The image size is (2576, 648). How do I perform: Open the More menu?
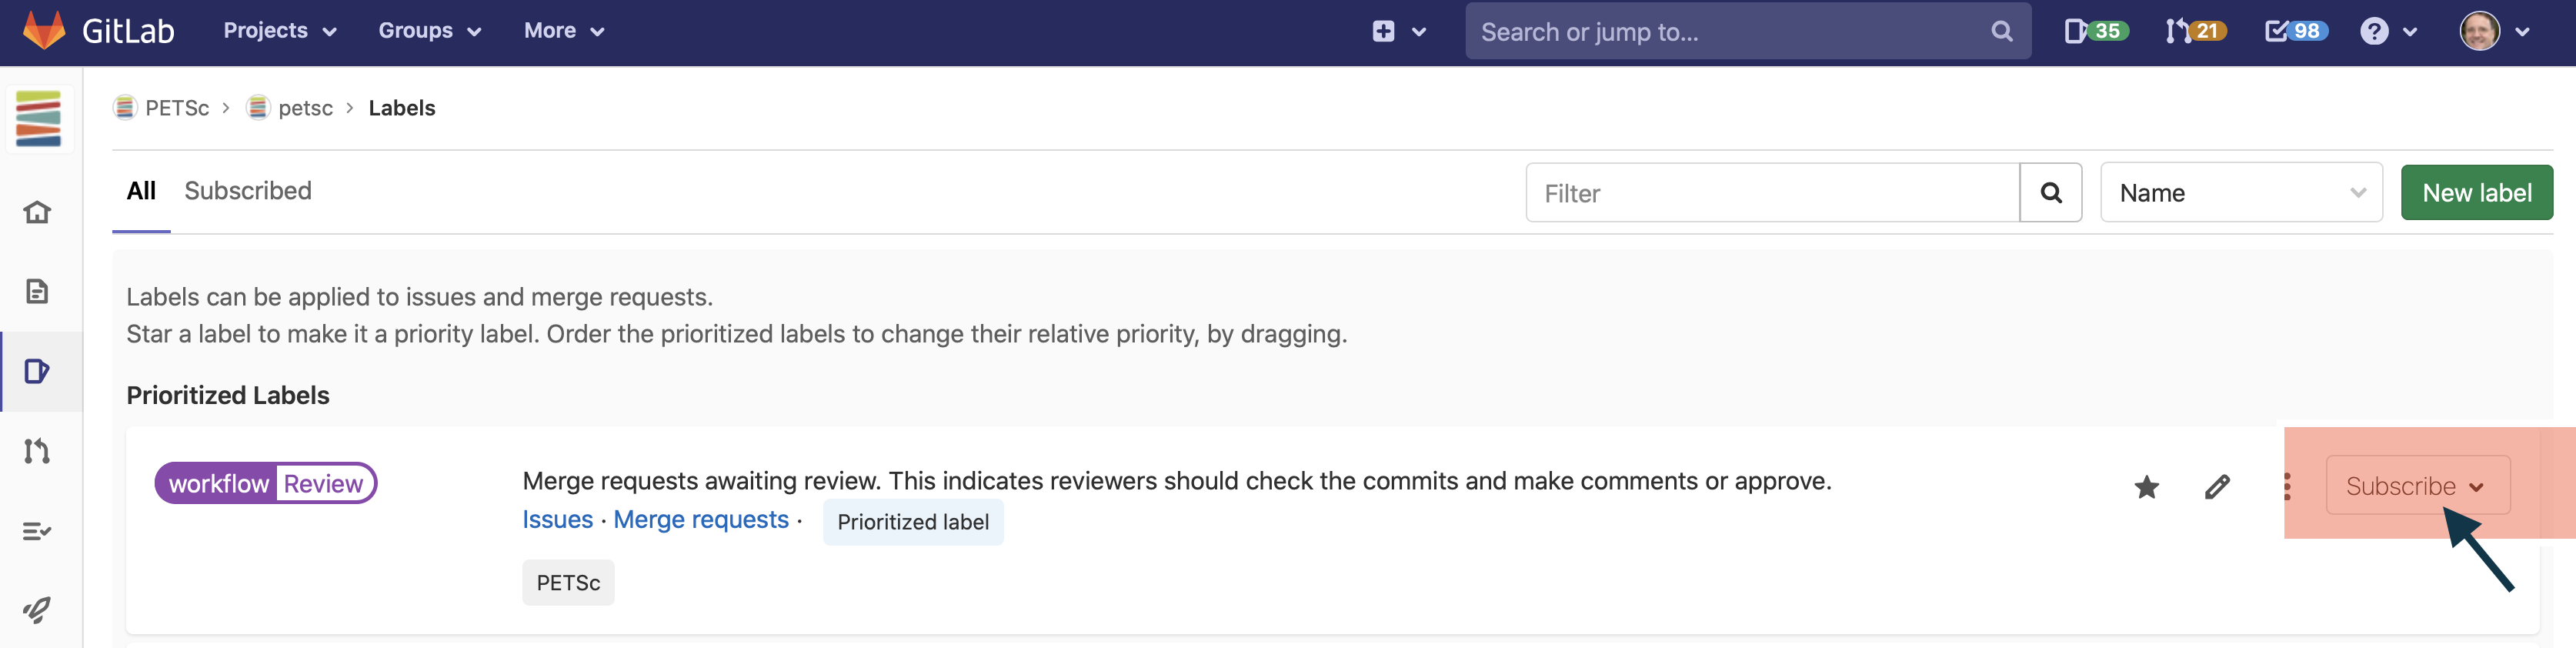point(563,31)
